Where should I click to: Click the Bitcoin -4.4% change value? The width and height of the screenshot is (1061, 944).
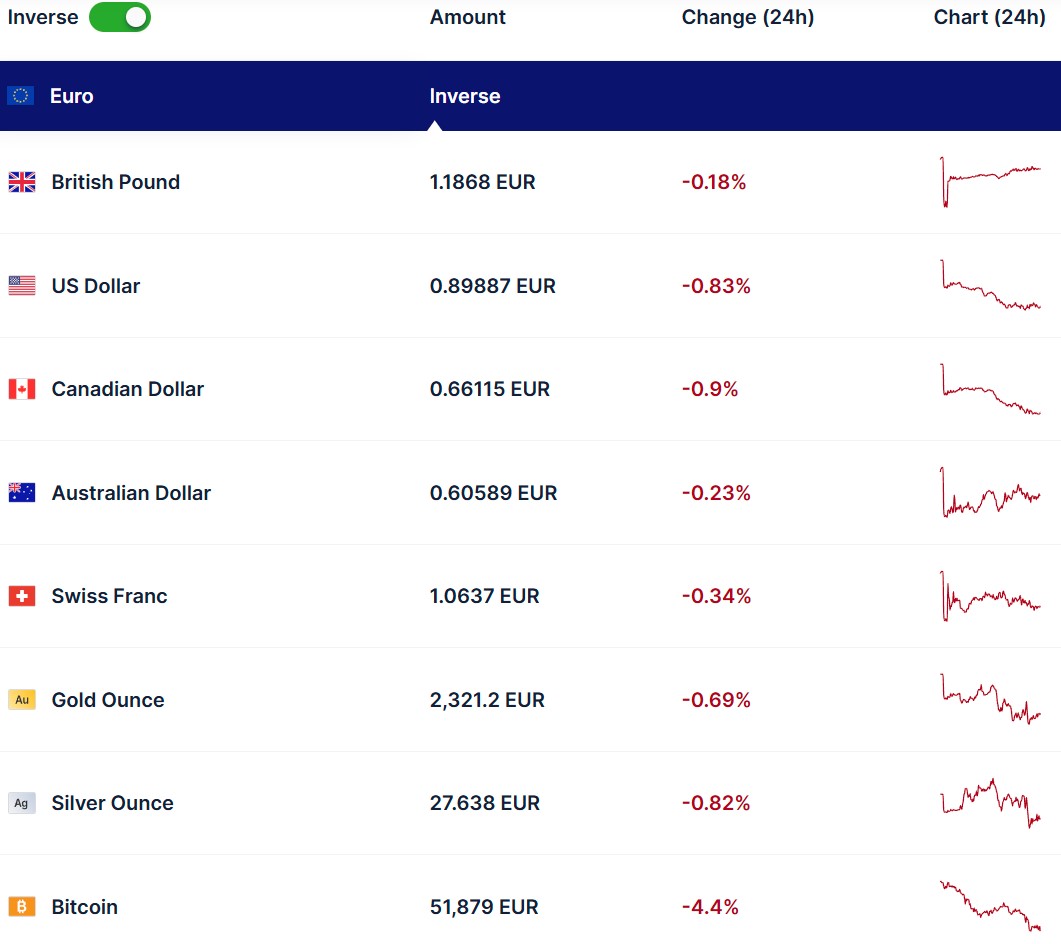710,907
